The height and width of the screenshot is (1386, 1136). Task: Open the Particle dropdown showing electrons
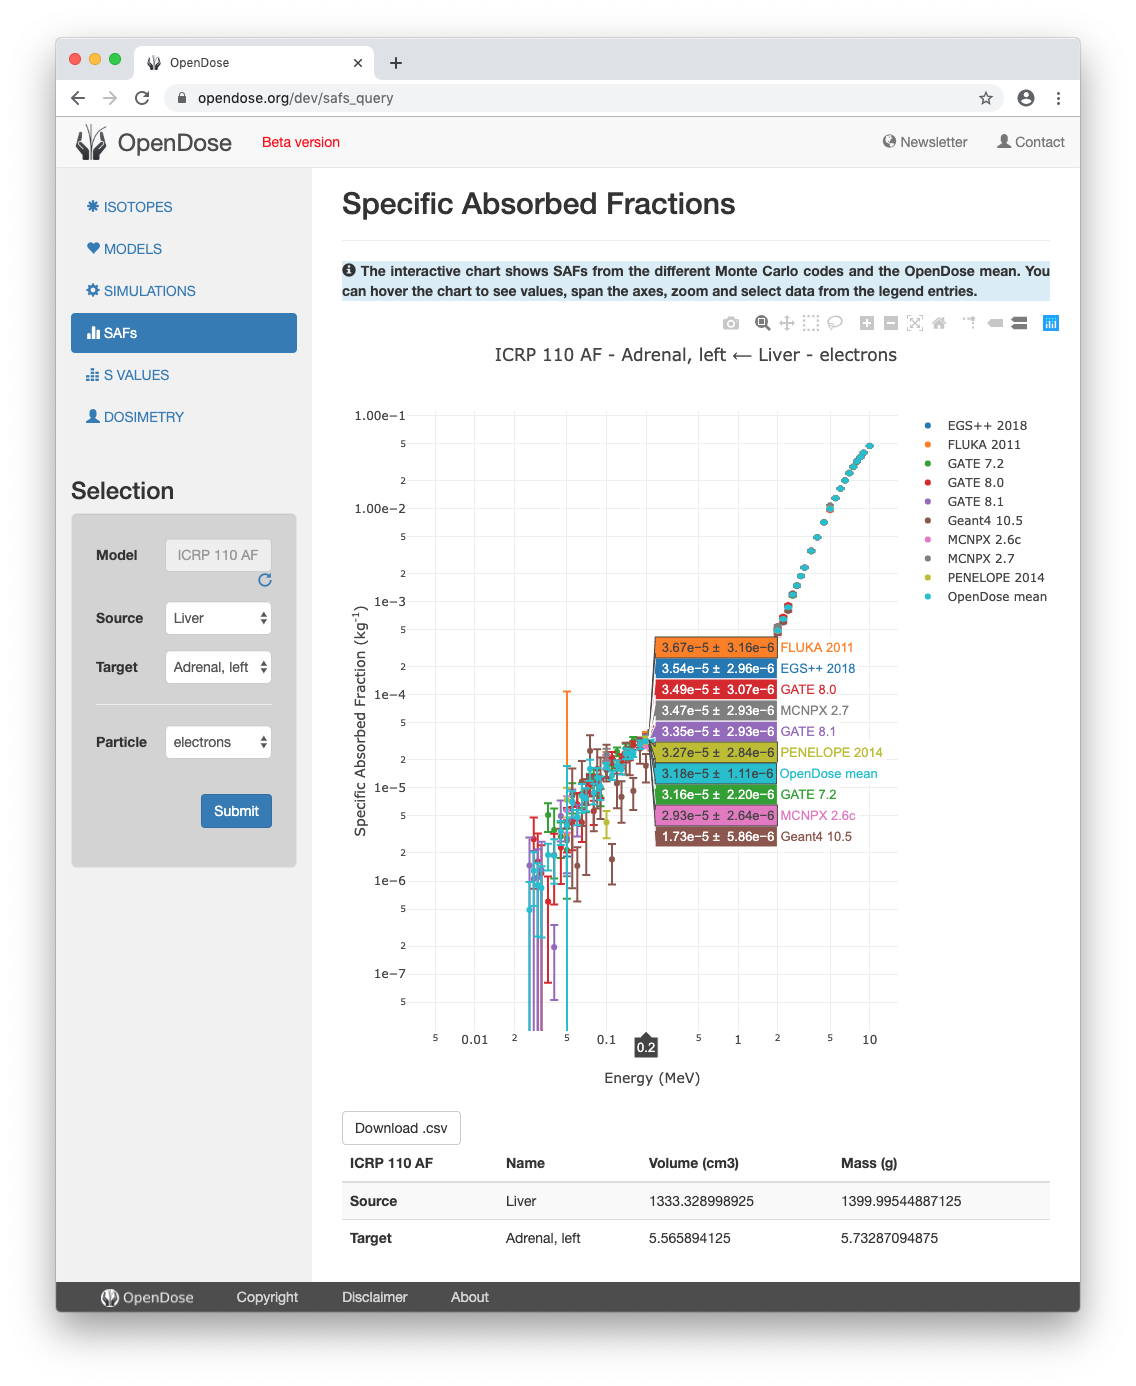(x=218, y=742)
